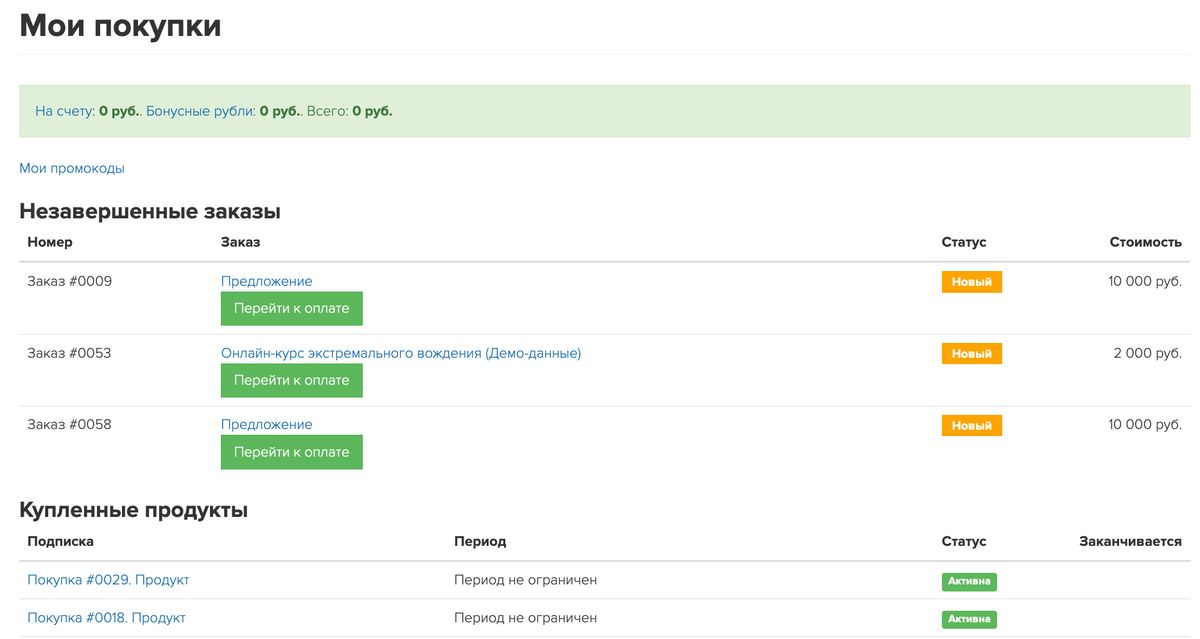Click the Заканчивается column header

point(1131,541)
